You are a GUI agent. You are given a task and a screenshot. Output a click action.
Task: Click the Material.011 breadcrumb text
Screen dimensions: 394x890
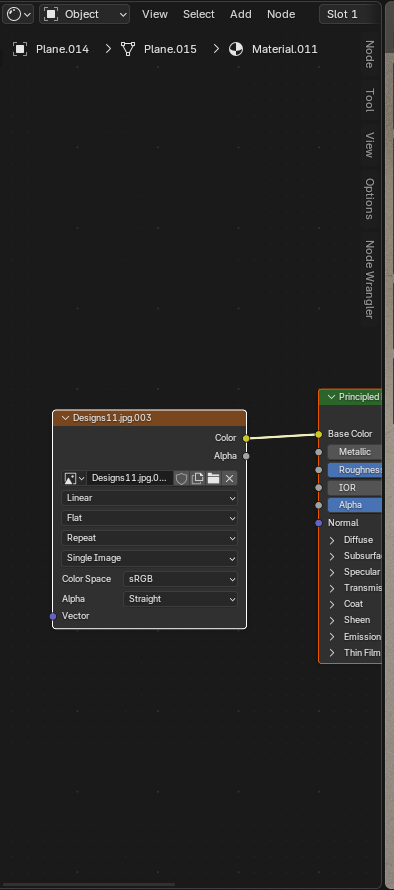pyautogui.click(x=284, y=49)
